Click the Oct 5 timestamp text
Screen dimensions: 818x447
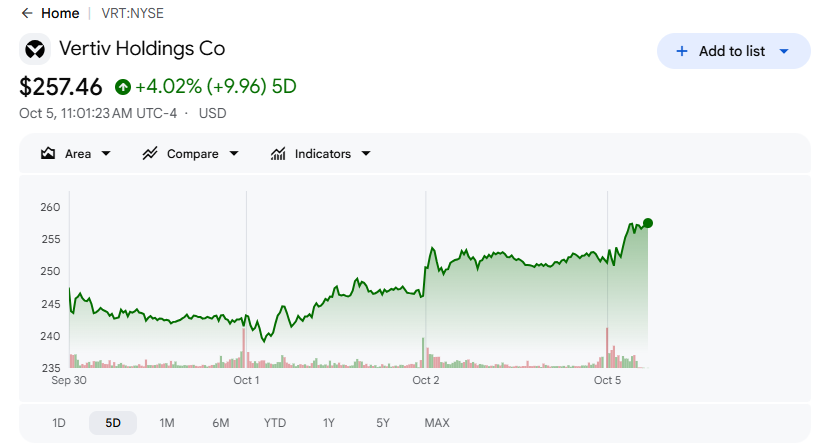pos(98,113)
